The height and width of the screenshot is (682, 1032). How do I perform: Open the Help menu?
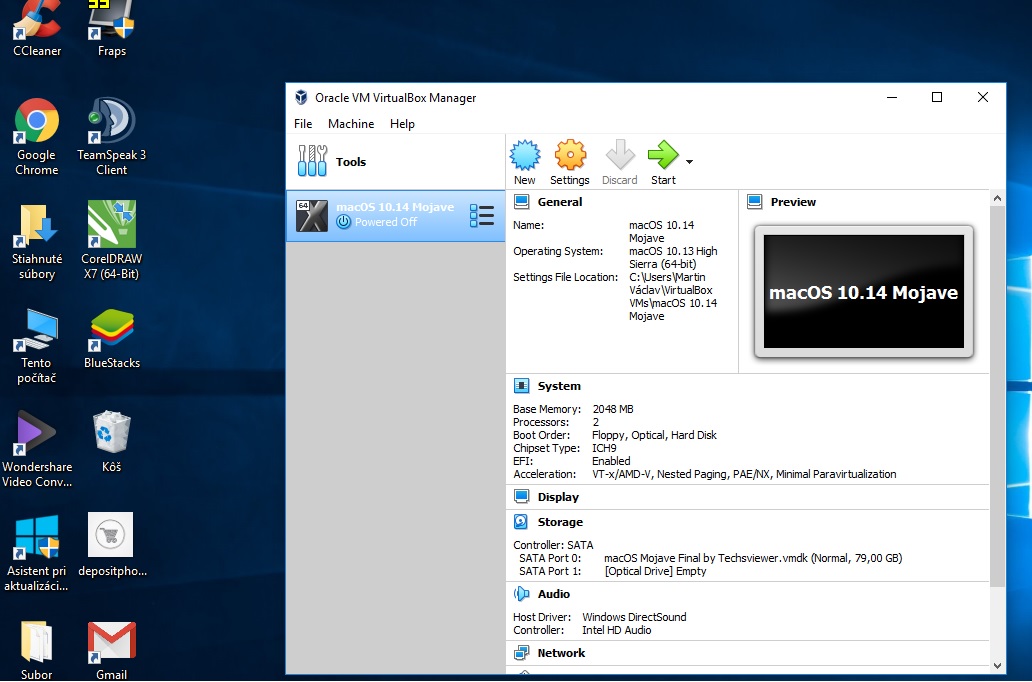tap(402, 124)
